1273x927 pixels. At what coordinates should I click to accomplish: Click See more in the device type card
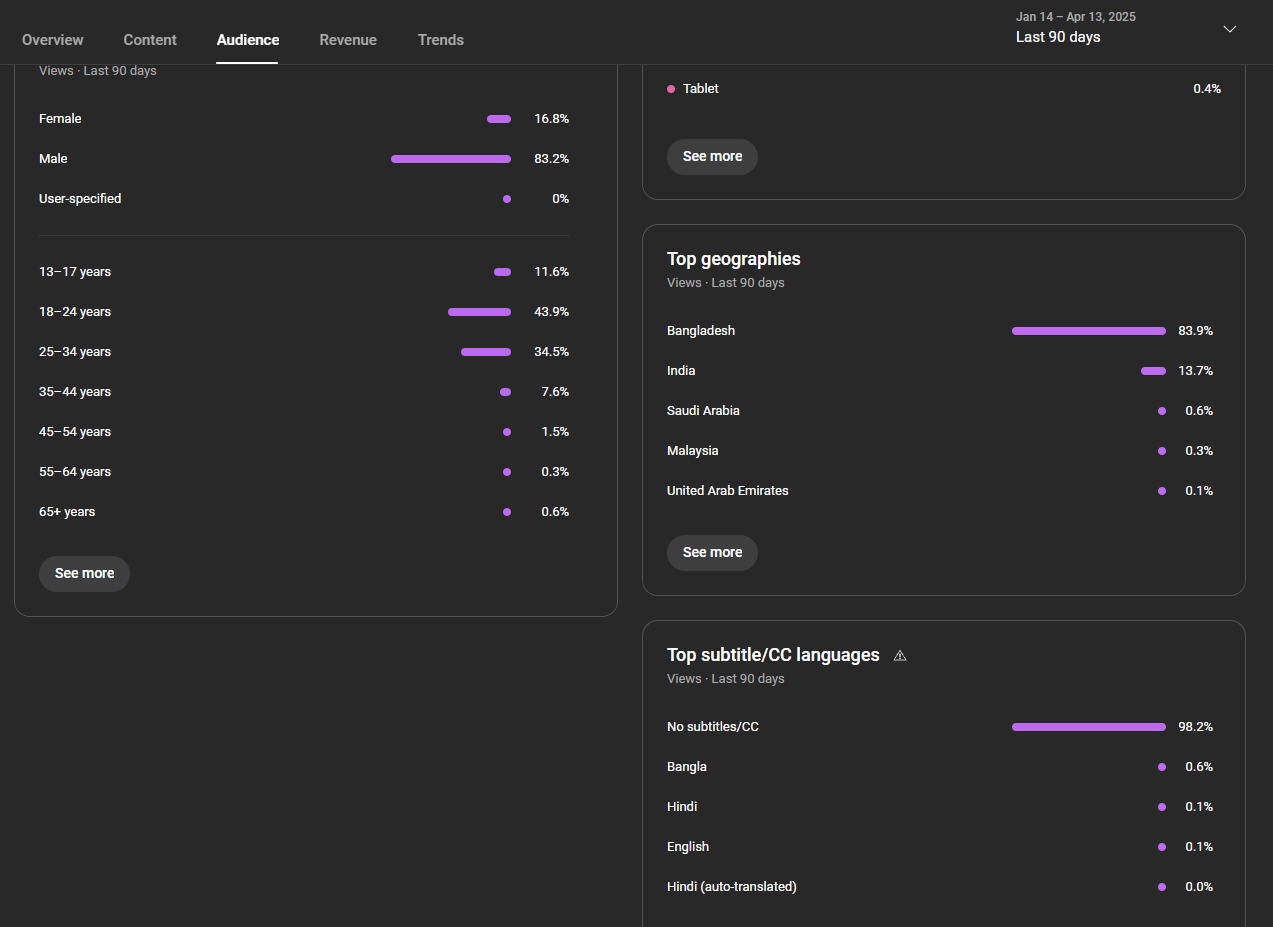click(x=712, y=157)
